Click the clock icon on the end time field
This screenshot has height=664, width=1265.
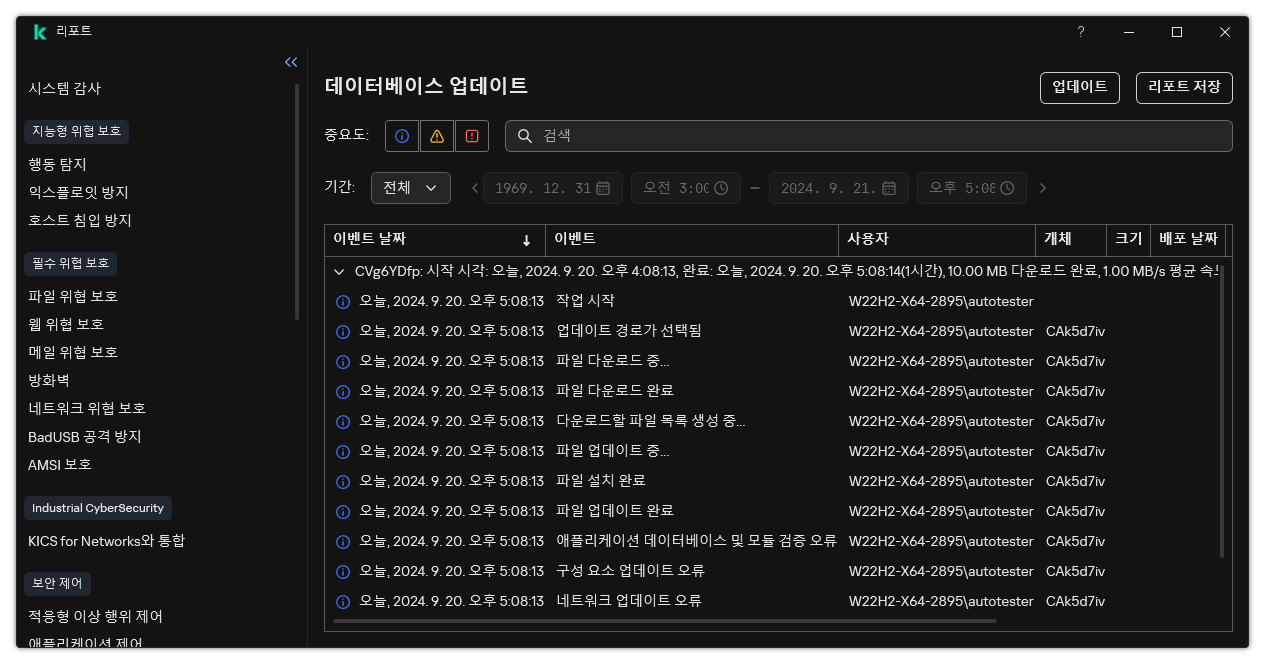(x=1007, y=187)
